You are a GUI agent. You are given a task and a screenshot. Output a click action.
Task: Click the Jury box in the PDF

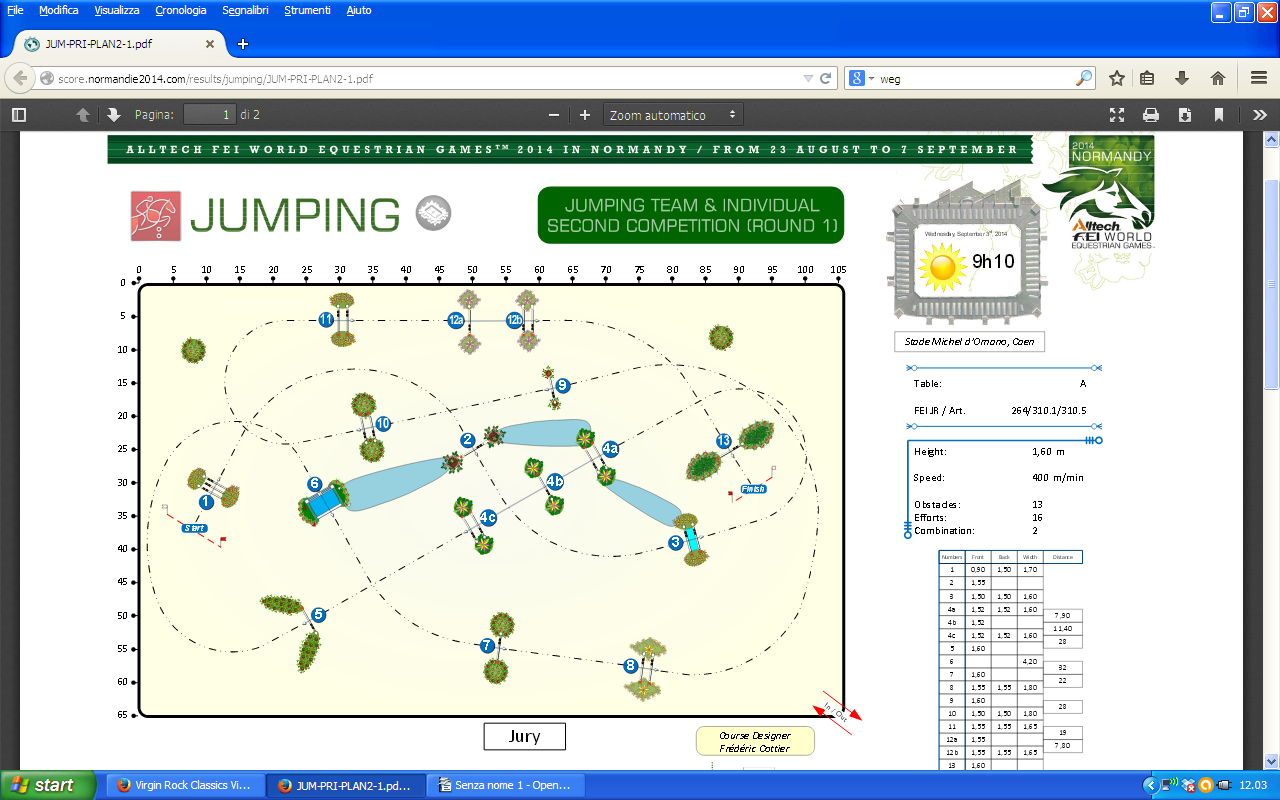(525, 737)
